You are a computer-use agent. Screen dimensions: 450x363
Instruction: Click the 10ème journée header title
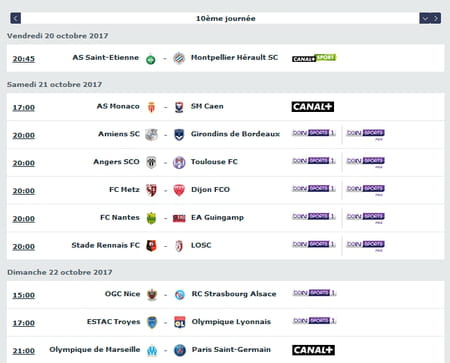pyautogui.click(x=226, y=19)
